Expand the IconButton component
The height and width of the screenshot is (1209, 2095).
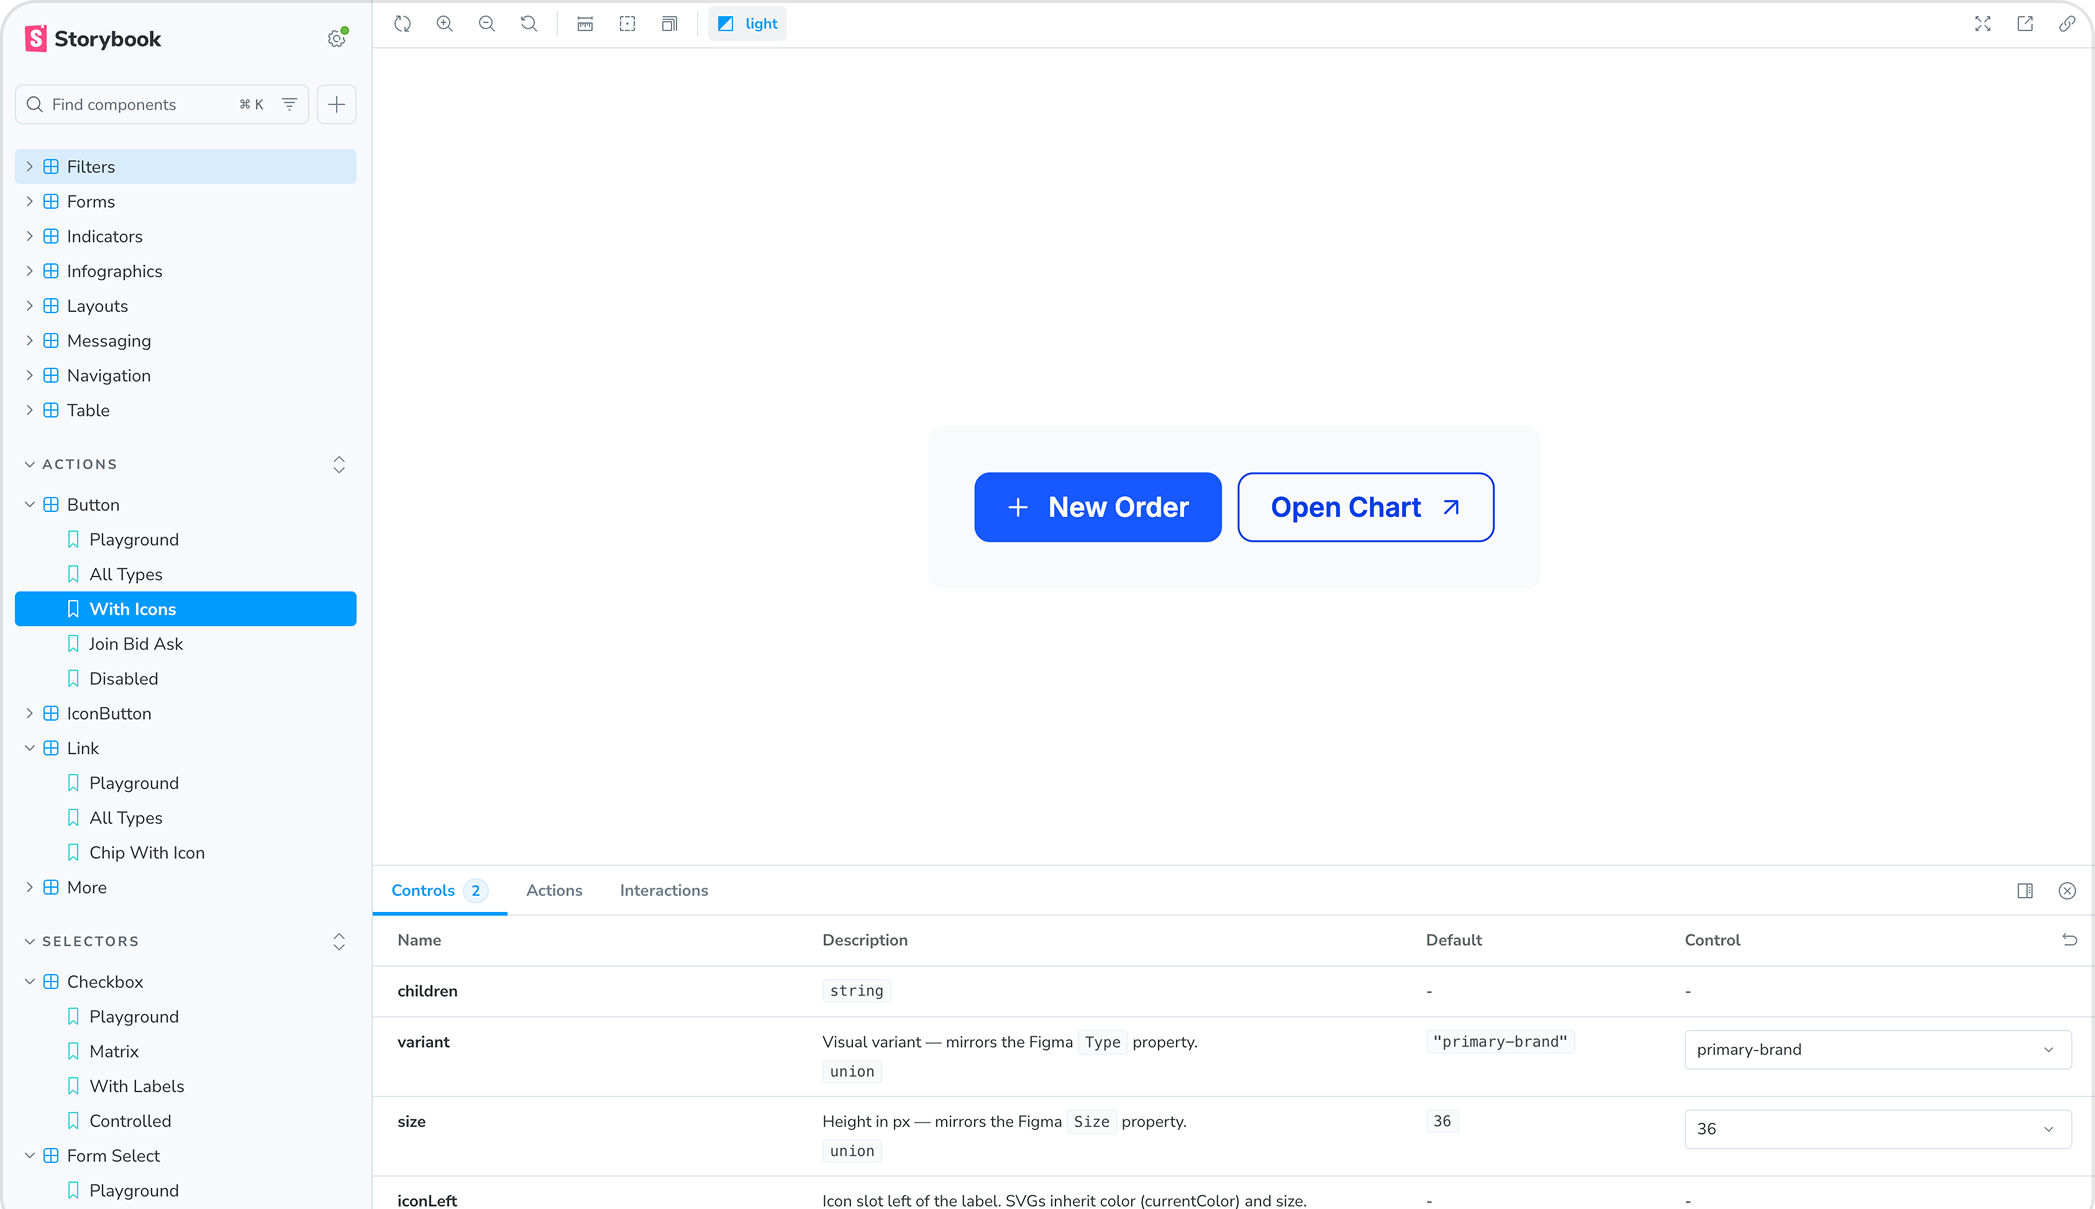coord(186,714)
